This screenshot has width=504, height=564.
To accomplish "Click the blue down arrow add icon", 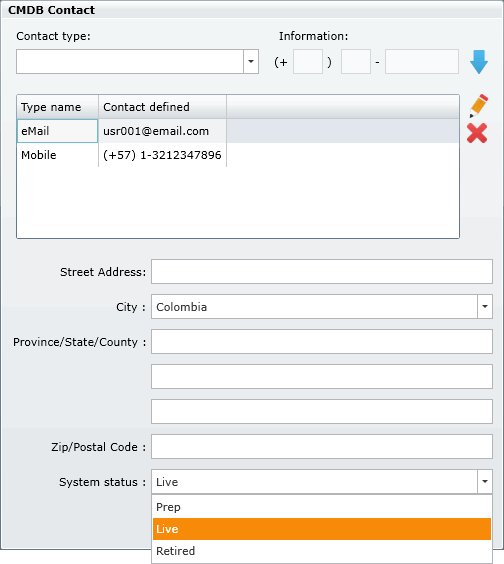I will point(479,62).
